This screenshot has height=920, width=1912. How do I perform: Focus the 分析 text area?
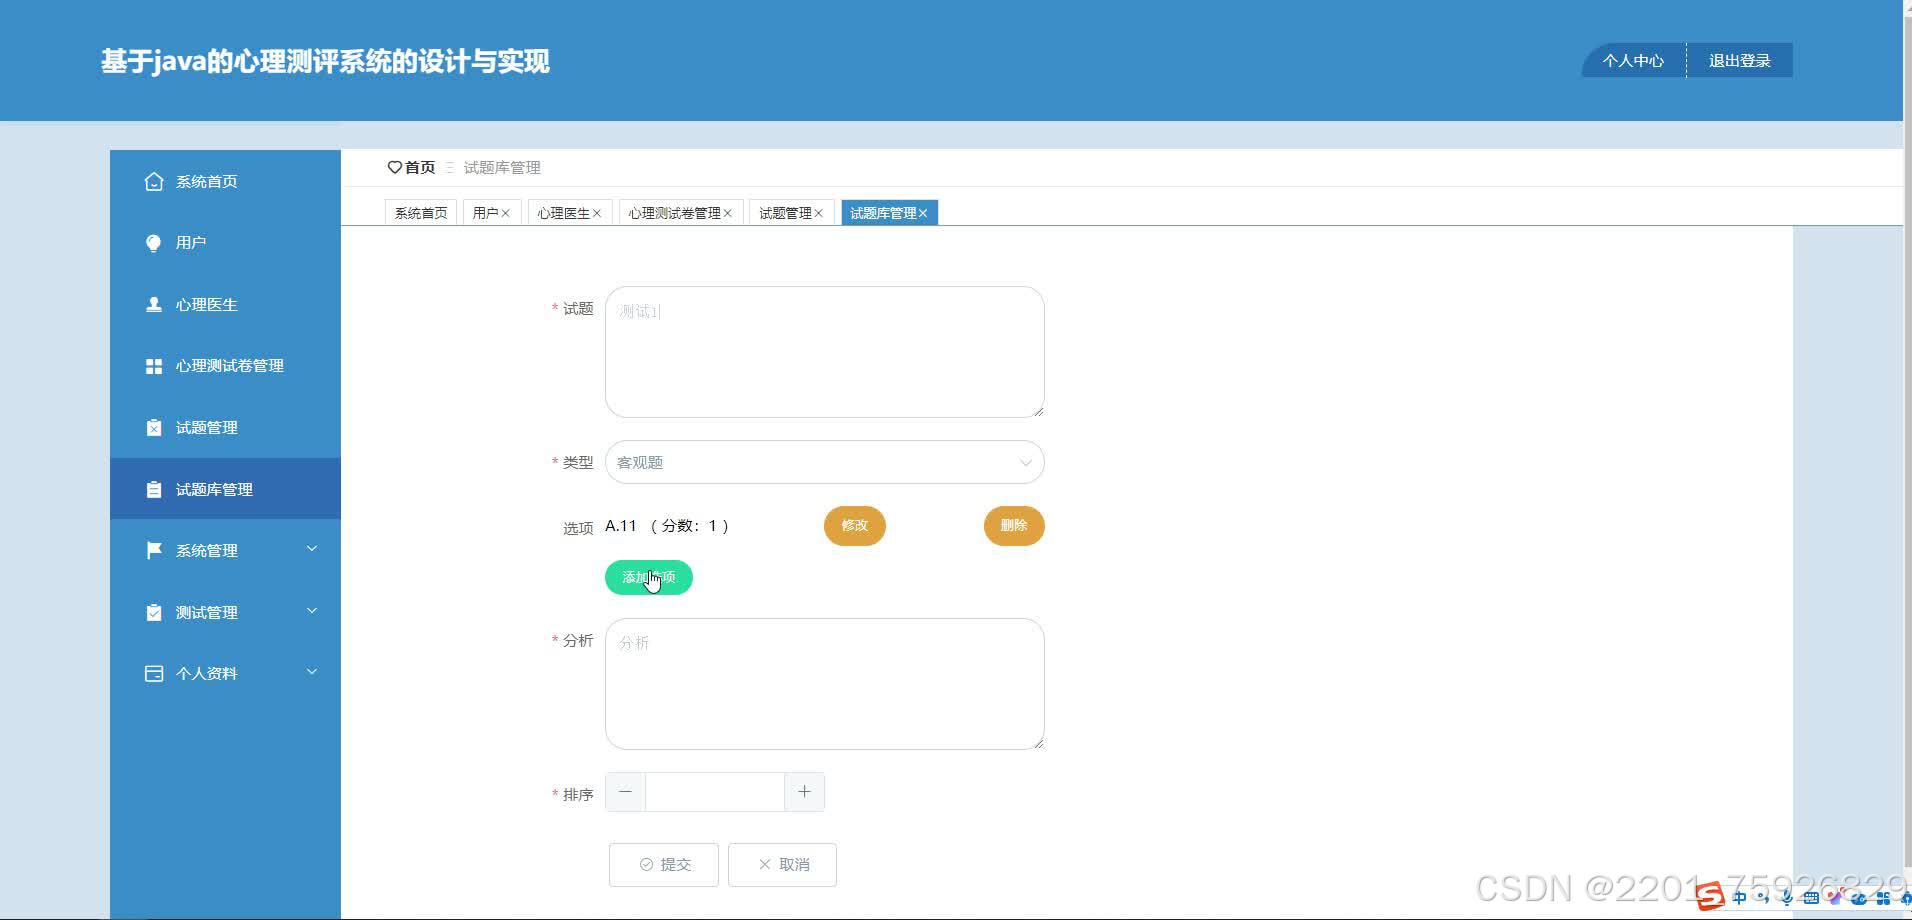824,684
